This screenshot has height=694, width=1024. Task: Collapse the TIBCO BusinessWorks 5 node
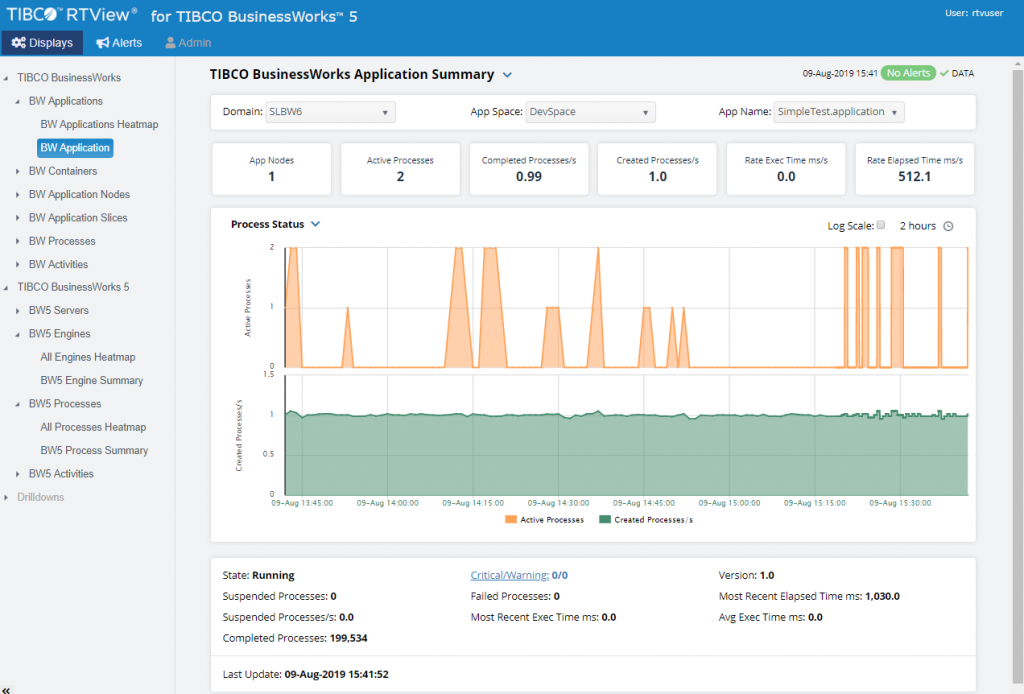tap(7, 287)
